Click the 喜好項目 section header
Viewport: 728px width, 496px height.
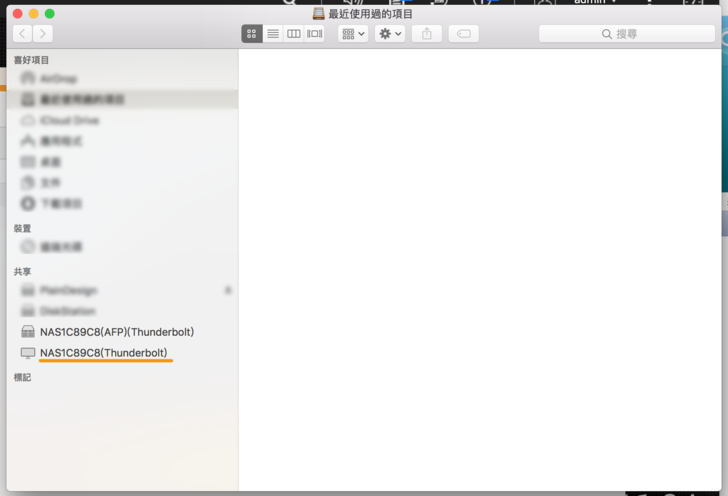[31, 60]
